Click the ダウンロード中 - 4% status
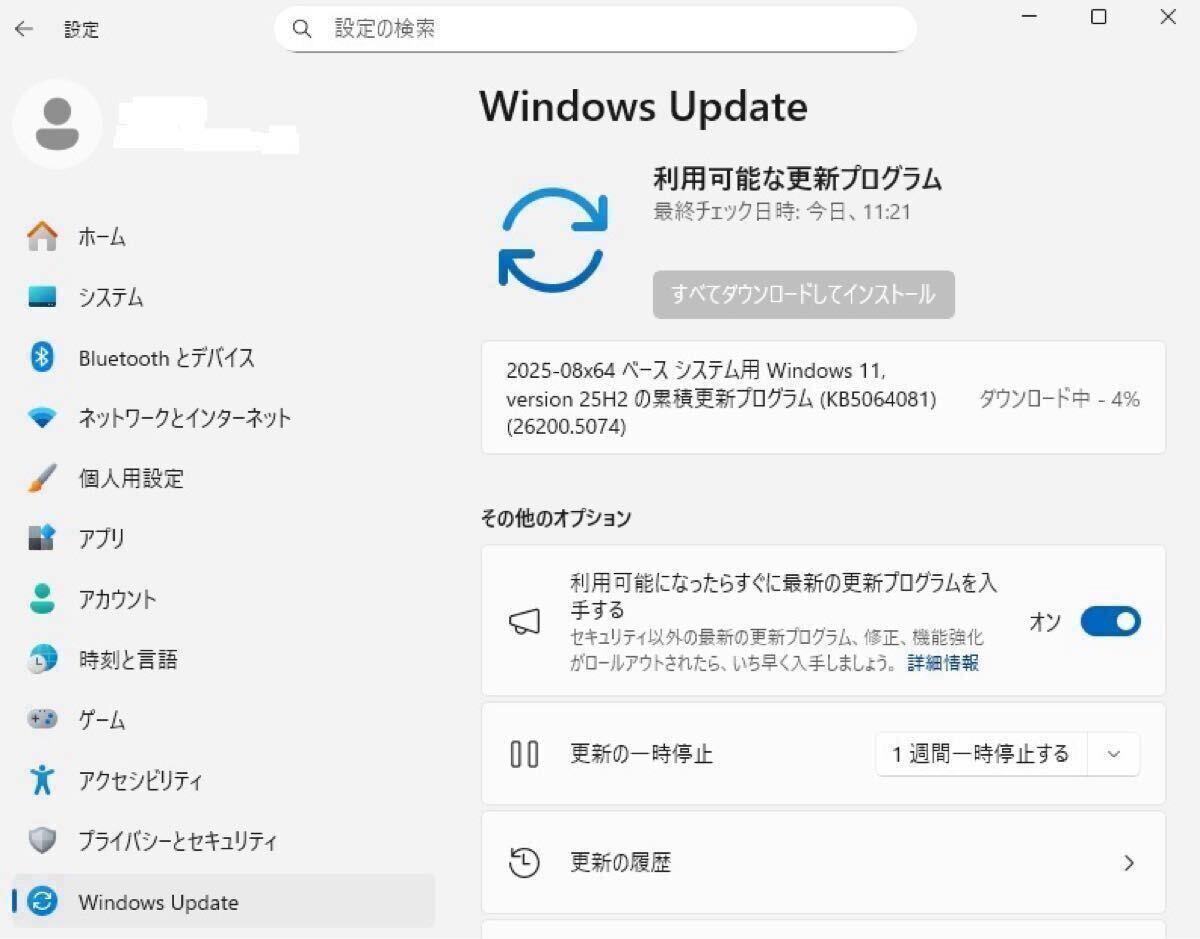The width and height of the screenshot is (1200, 939). (1059, 399)
